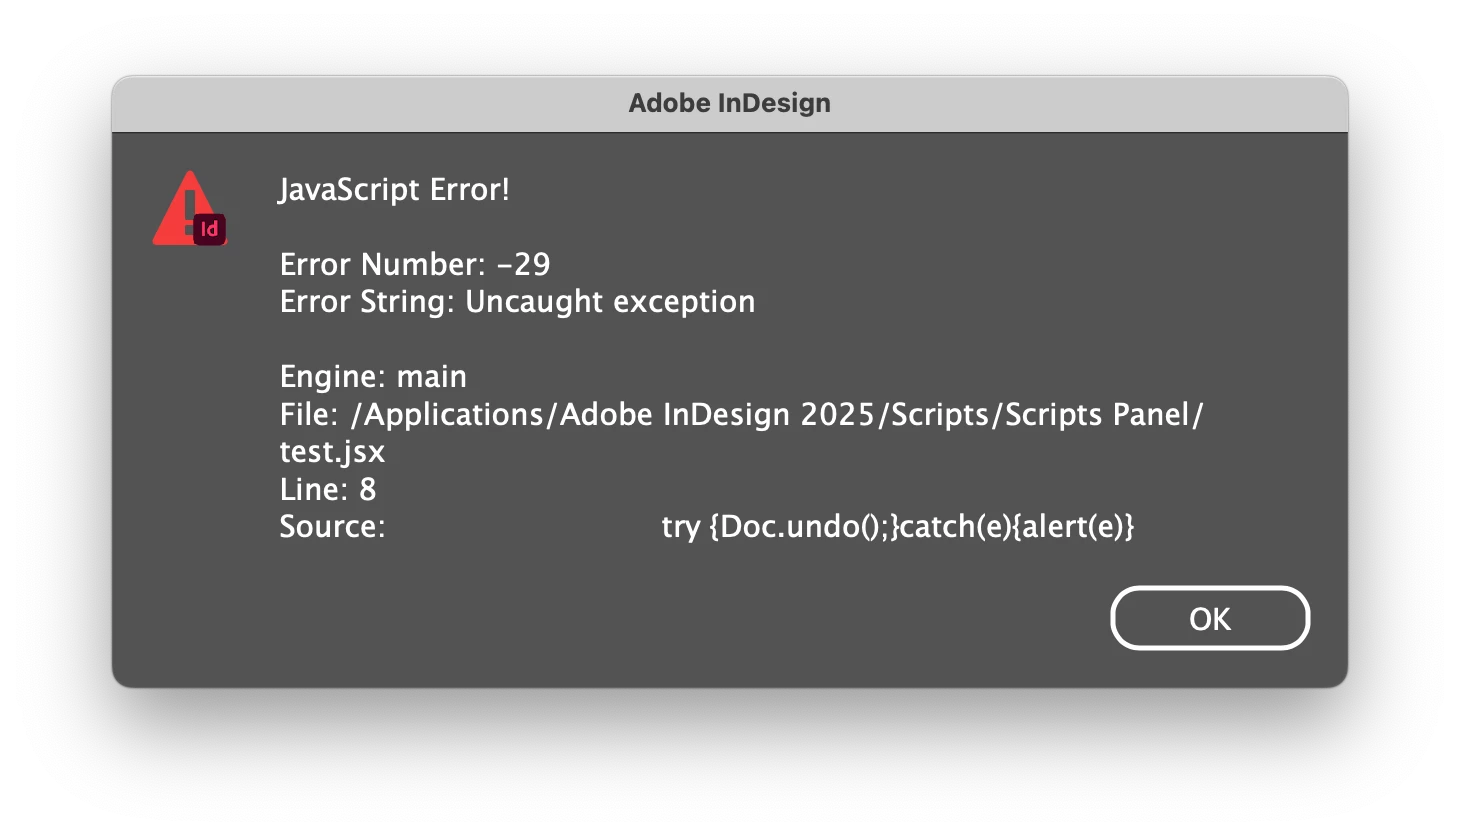Click the File: label in error details

coord(309,414)
